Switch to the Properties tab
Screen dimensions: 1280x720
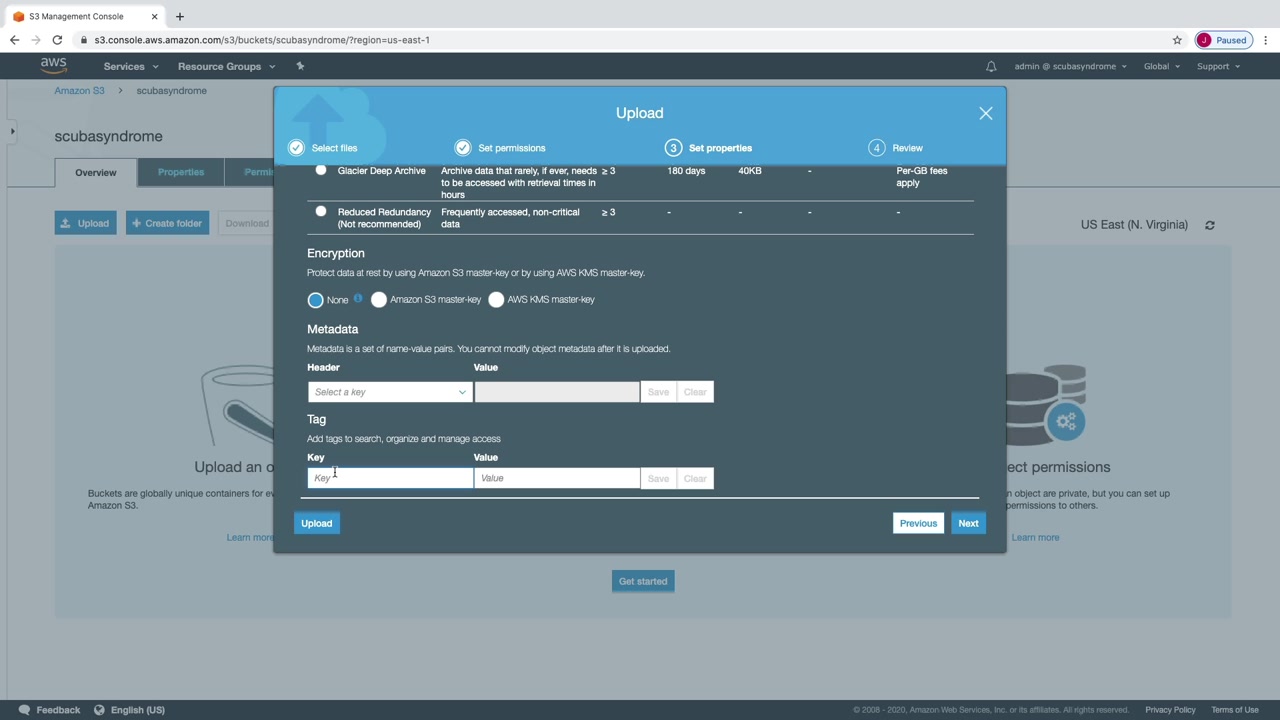click(x=181, y=172)
